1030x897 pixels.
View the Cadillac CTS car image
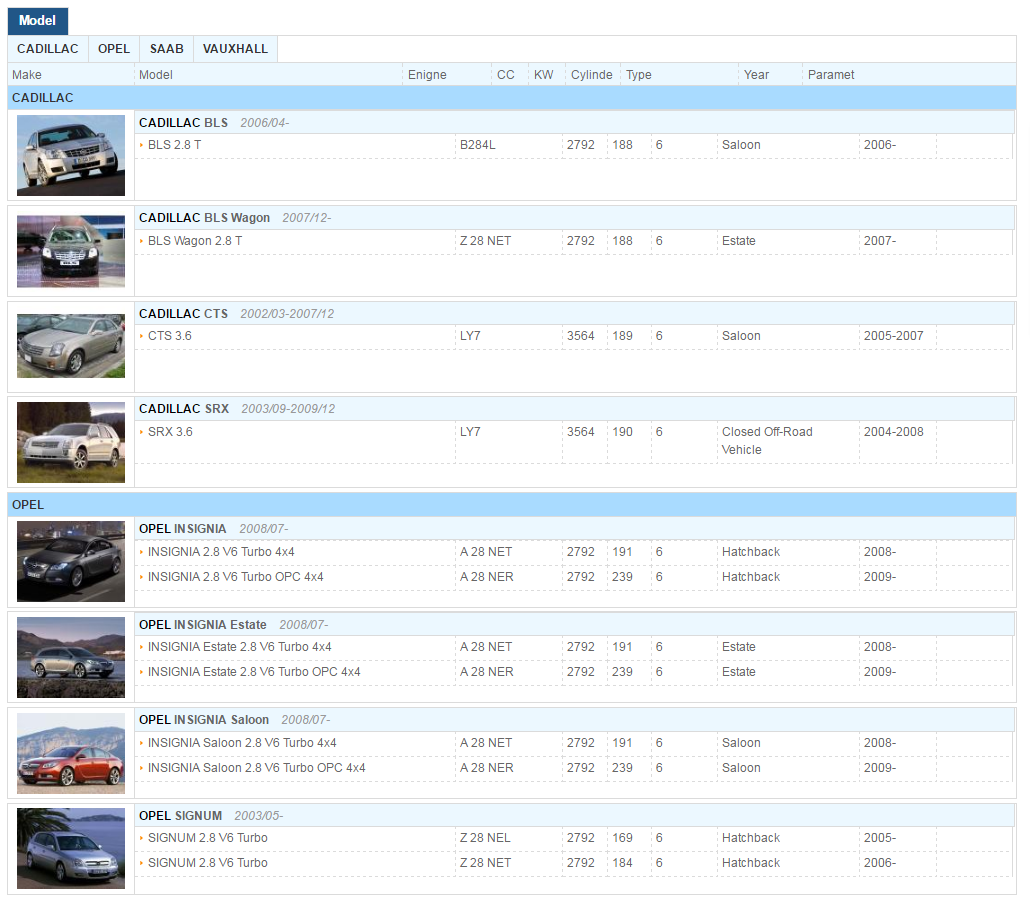click(x=71, y=346)
